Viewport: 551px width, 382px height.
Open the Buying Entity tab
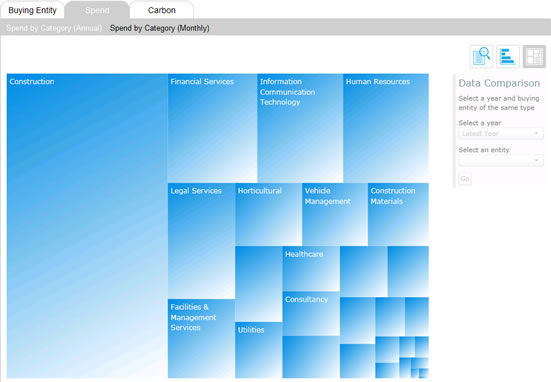point(32,10)
